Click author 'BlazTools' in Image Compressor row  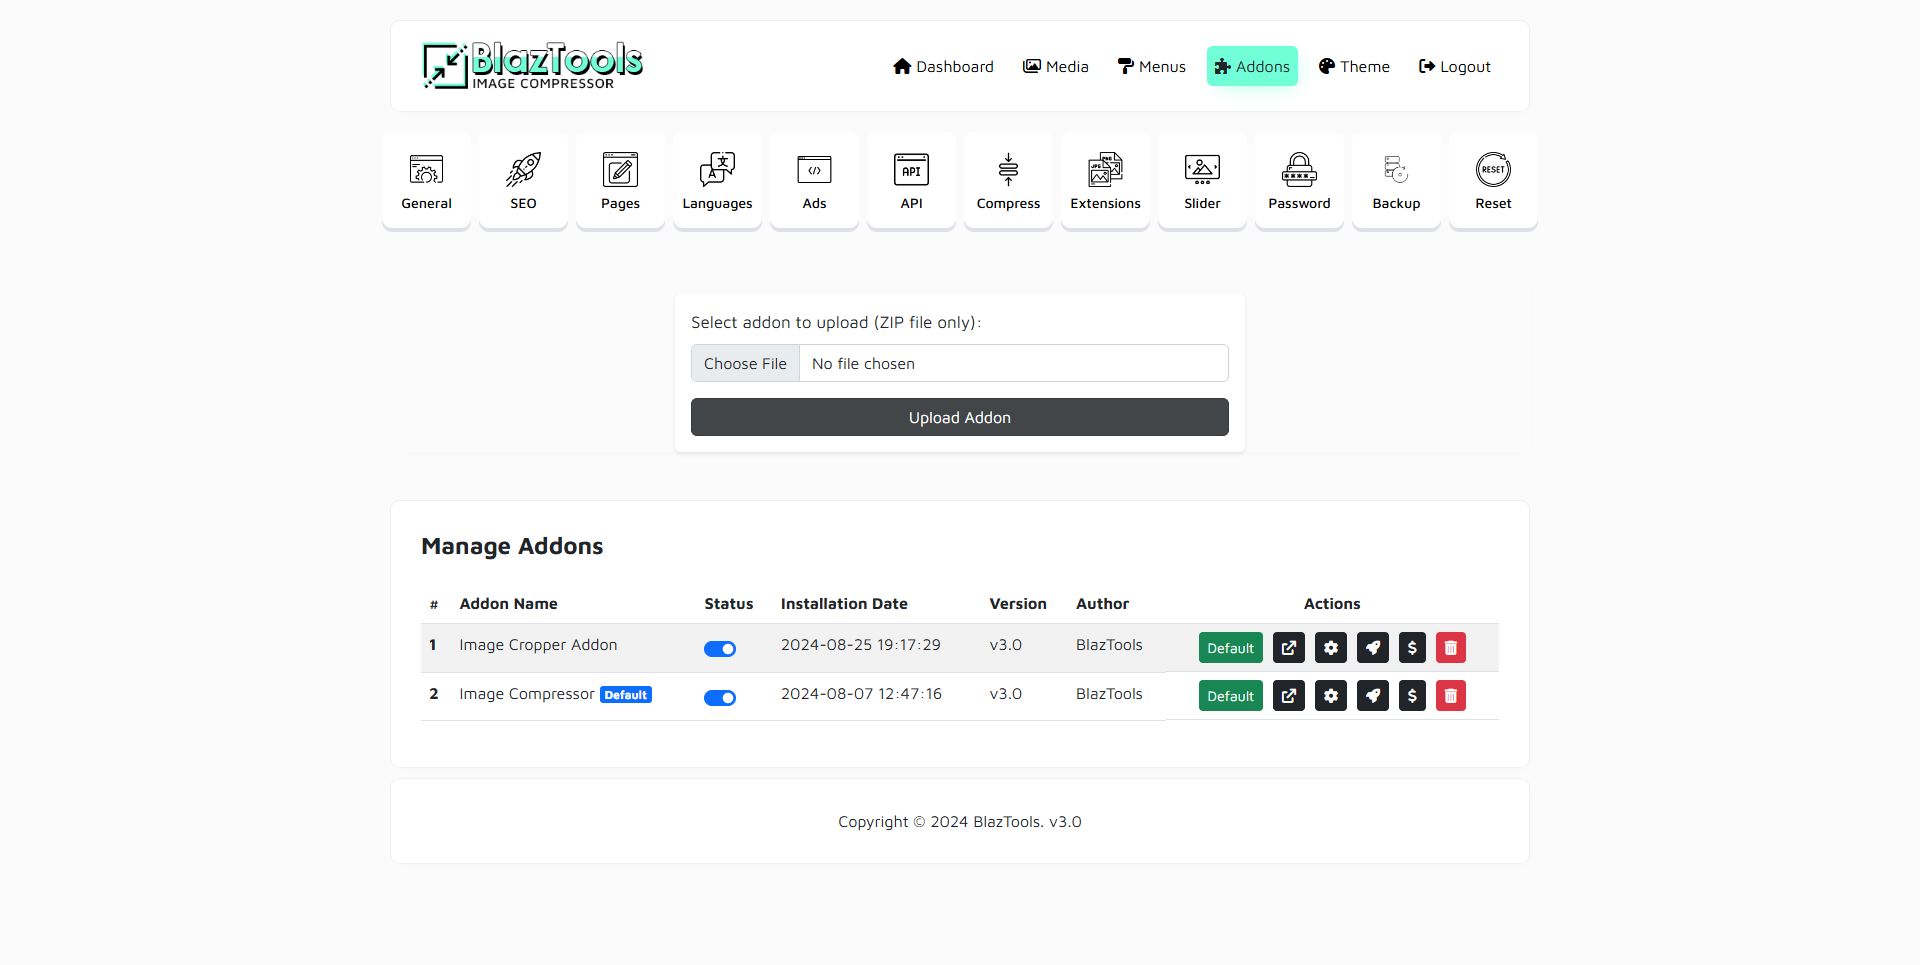point(1109,694)
